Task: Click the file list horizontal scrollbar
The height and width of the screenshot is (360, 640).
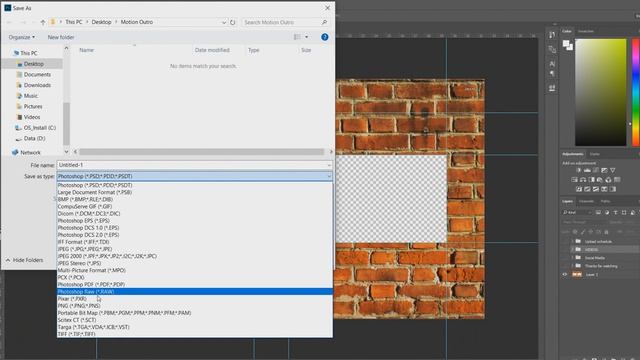Action: 202,152
